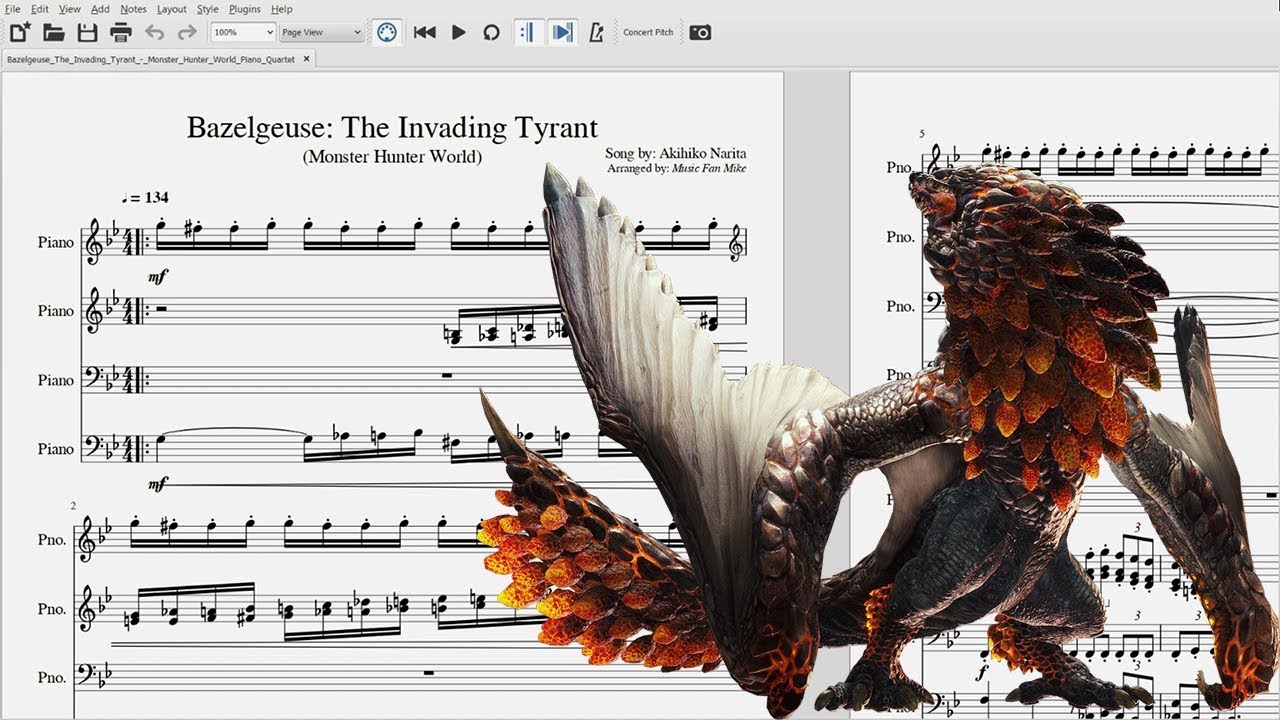This screenshot has width=1280, height=720.
Task: Open the View menu
Action: click(x=70, y=9)
